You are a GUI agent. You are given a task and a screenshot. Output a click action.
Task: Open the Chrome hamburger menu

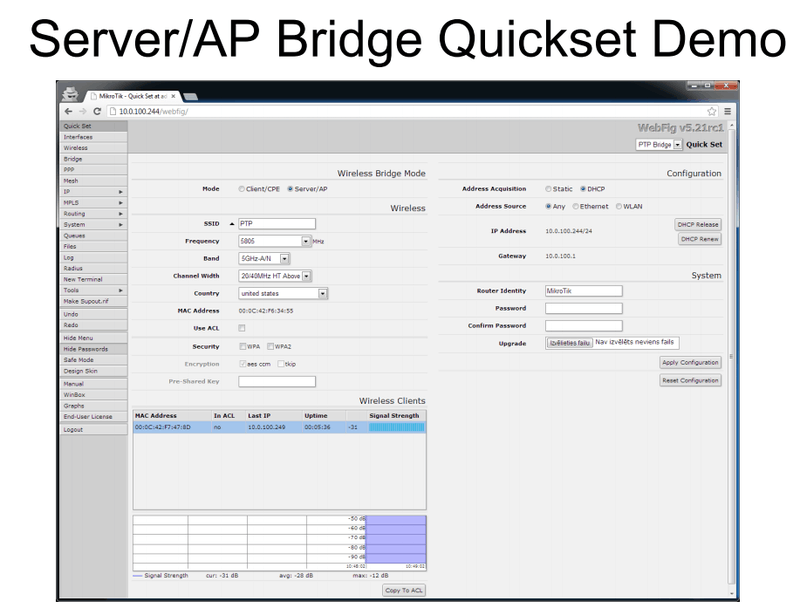(x=728, y=111)
